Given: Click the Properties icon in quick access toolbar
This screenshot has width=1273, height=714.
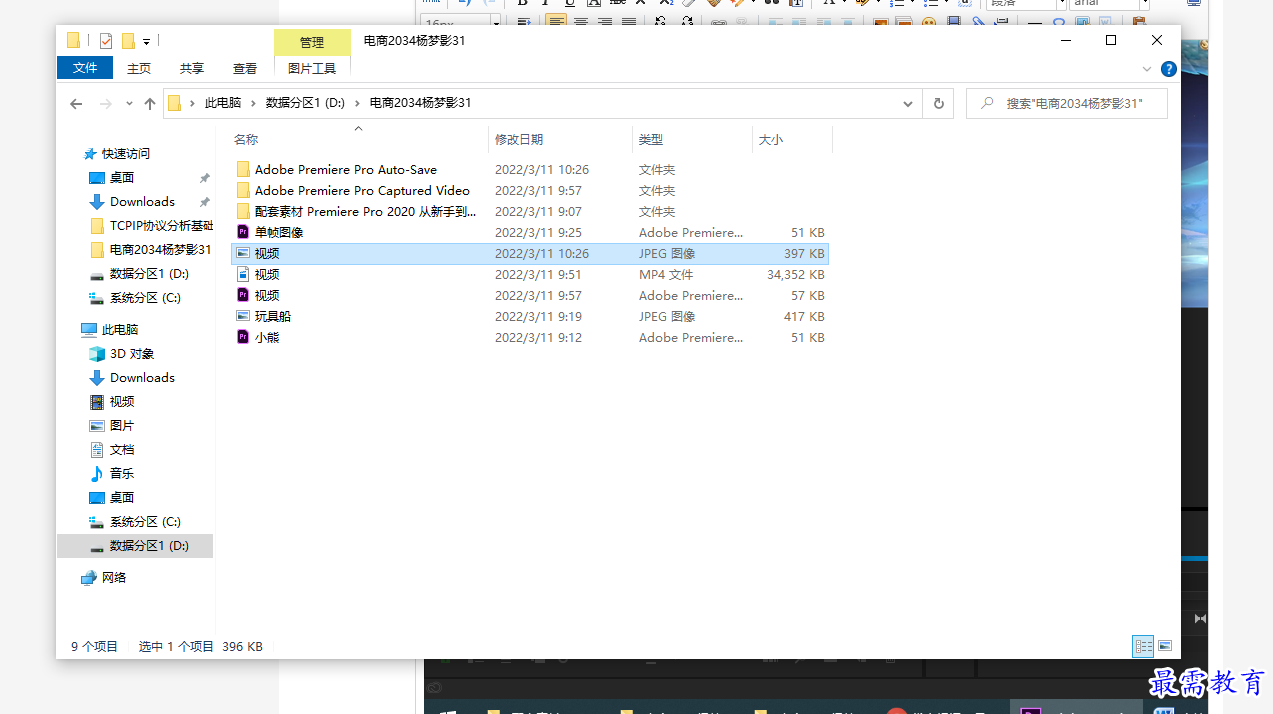Looking at the screenshot, I should click(x=106, y=41).
